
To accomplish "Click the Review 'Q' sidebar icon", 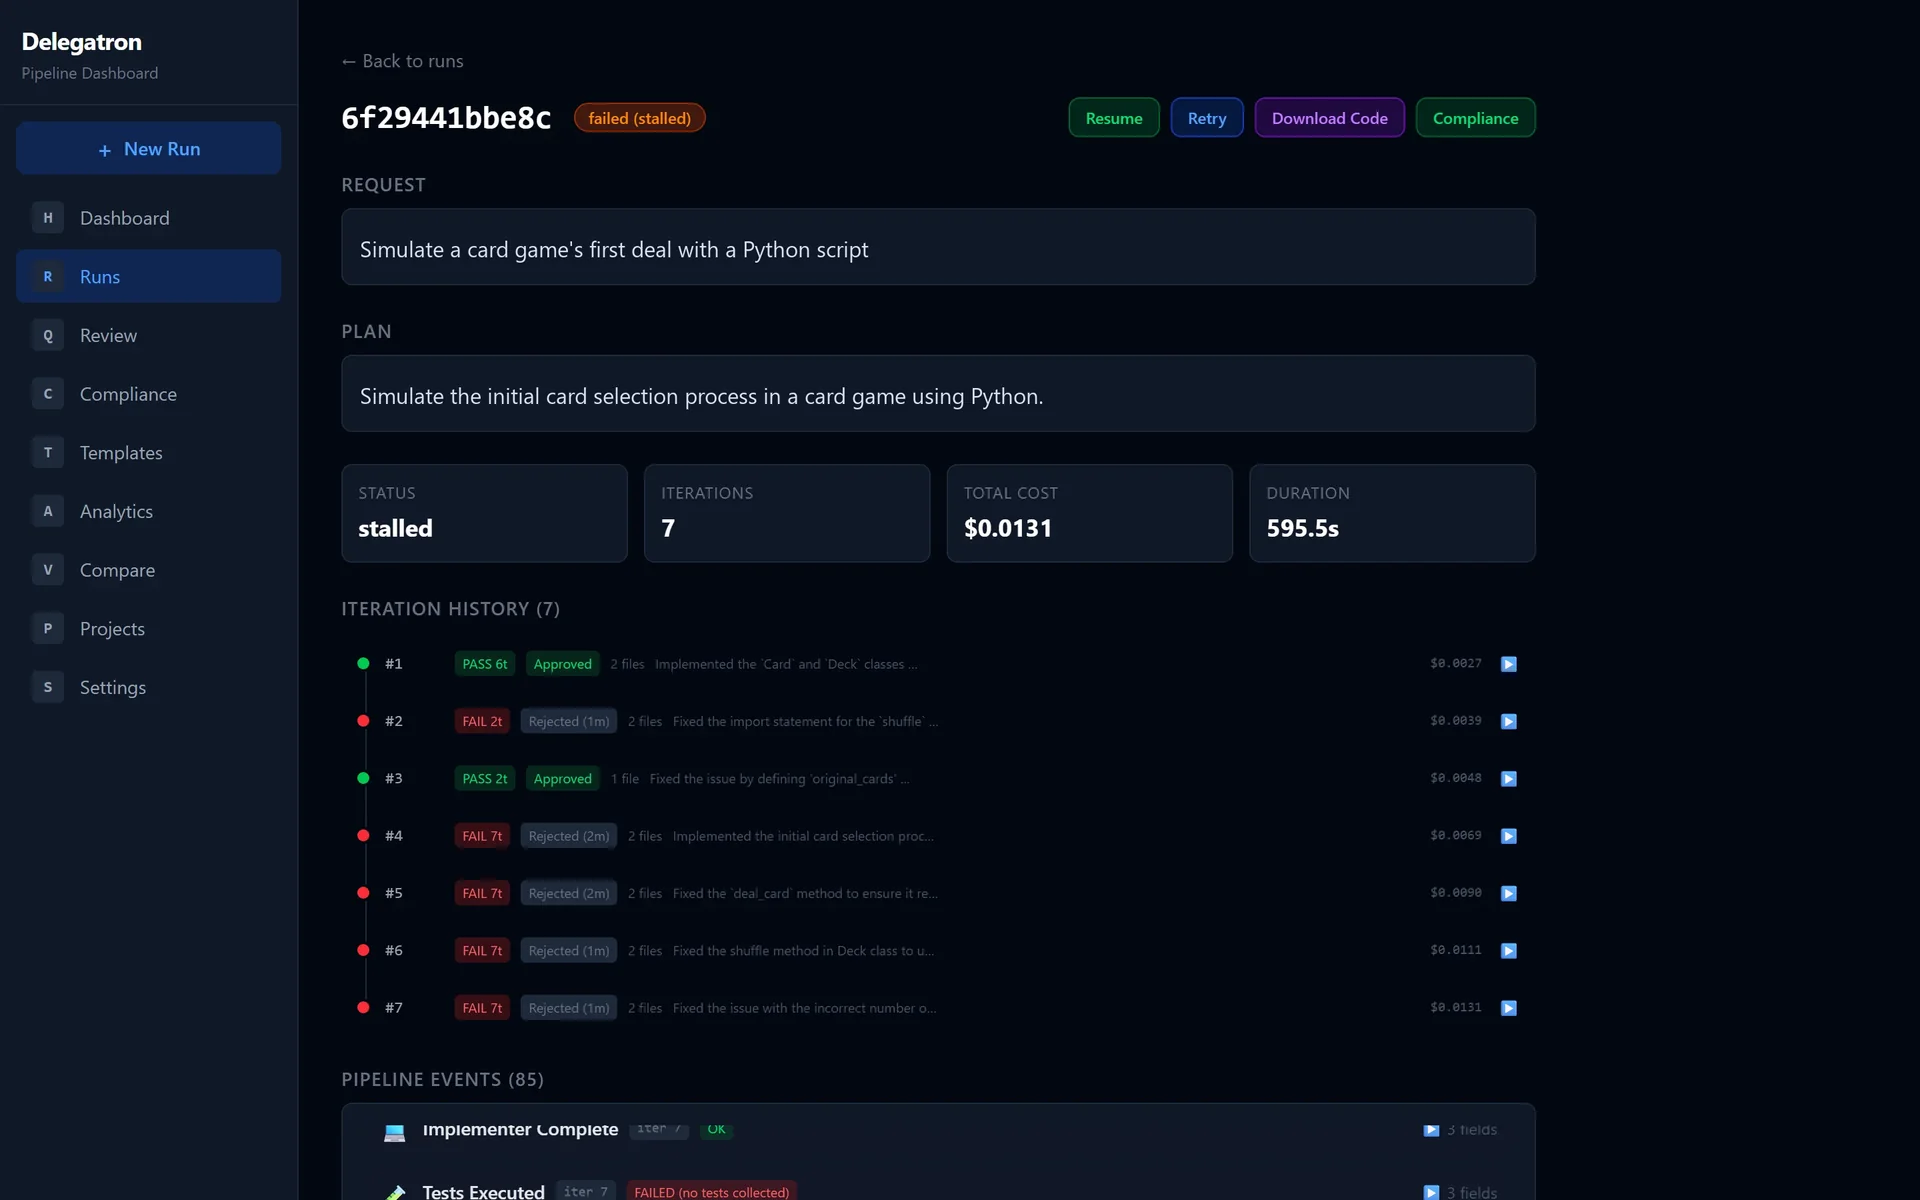I will tap(48, 335).
